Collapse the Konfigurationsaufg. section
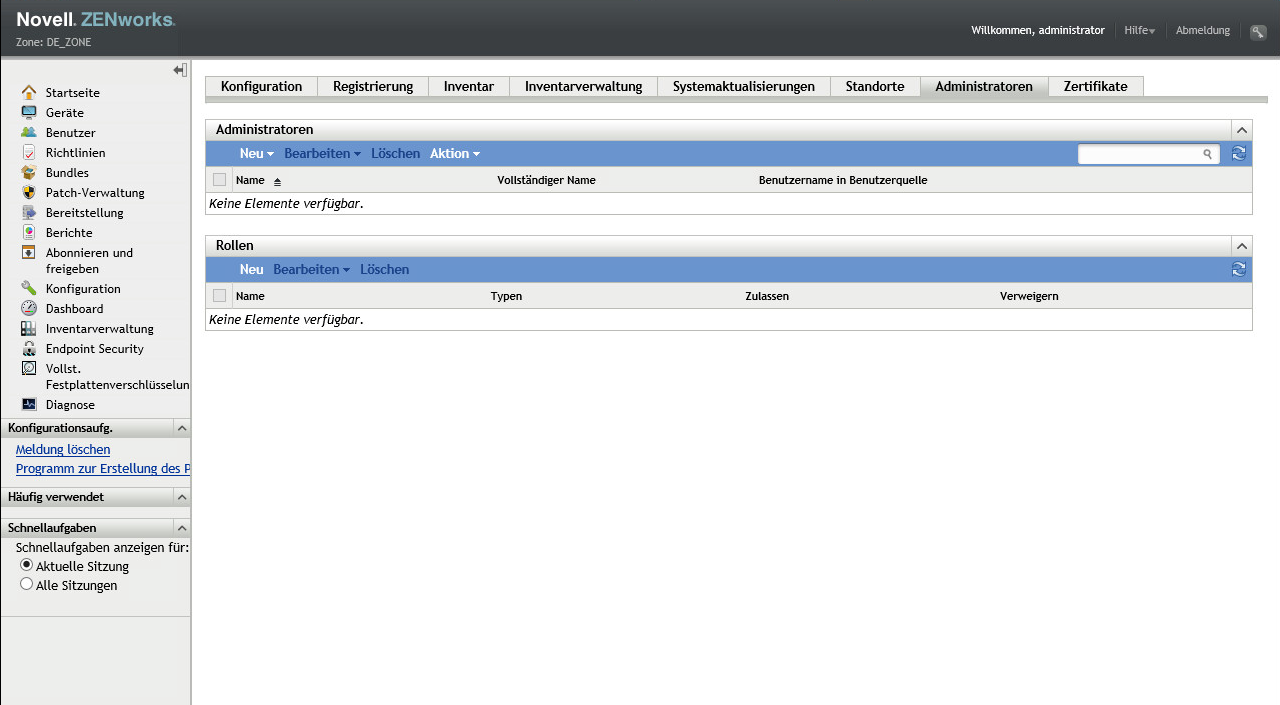1280x705 pixels. click(182, 428)
